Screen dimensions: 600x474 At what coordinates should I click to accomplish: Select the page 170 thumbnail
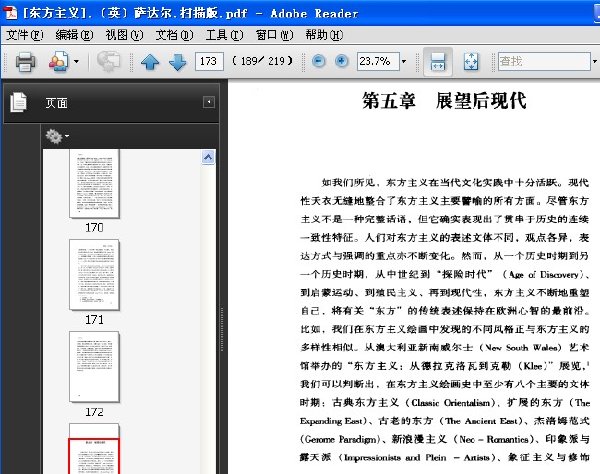click(x=95, y=184)
